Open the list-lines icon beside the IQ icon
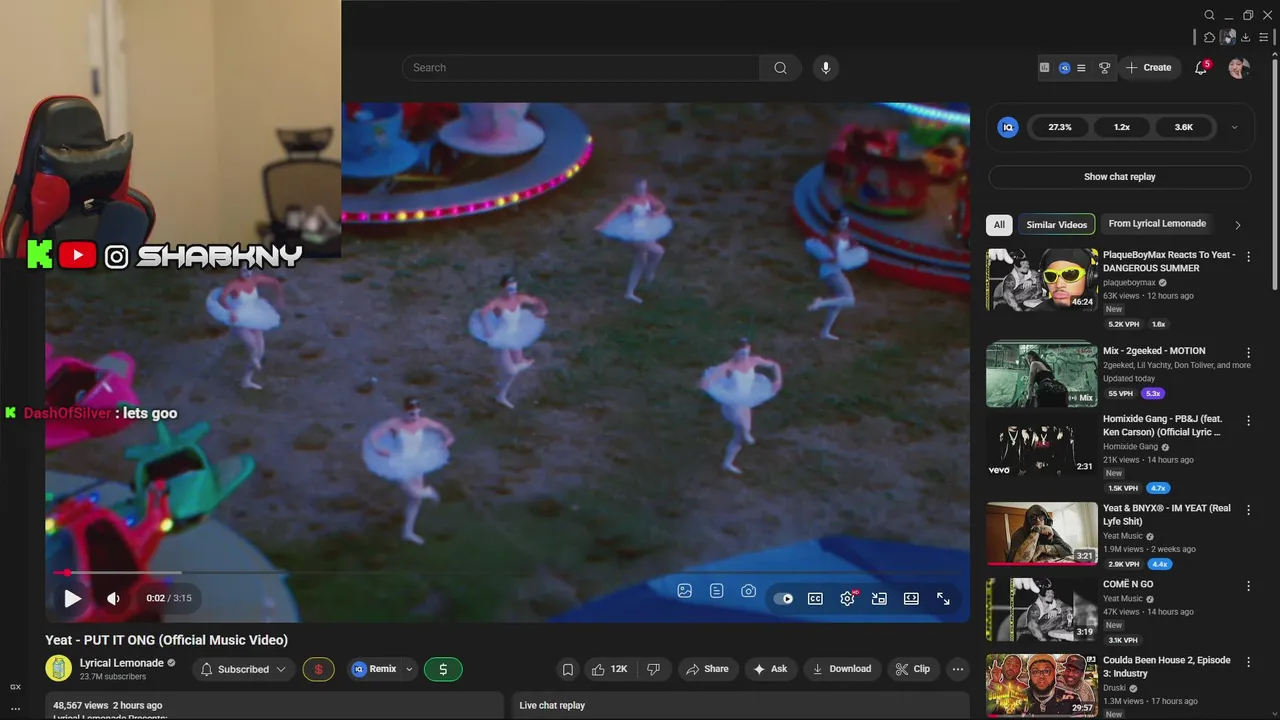 pos(1081,68)
